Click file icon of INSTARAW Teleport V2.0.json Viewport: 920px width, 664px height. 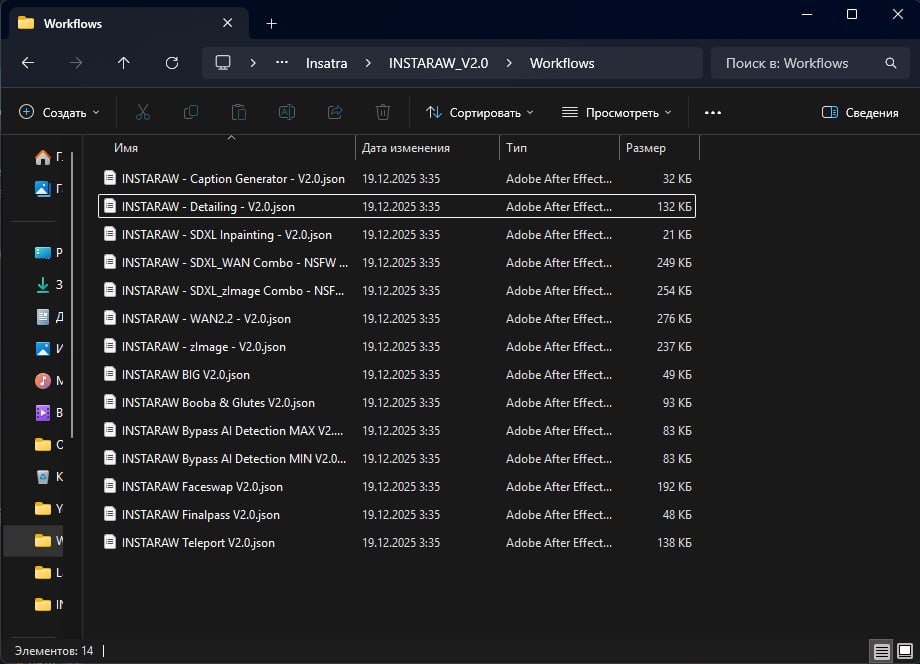click(110, 542)
